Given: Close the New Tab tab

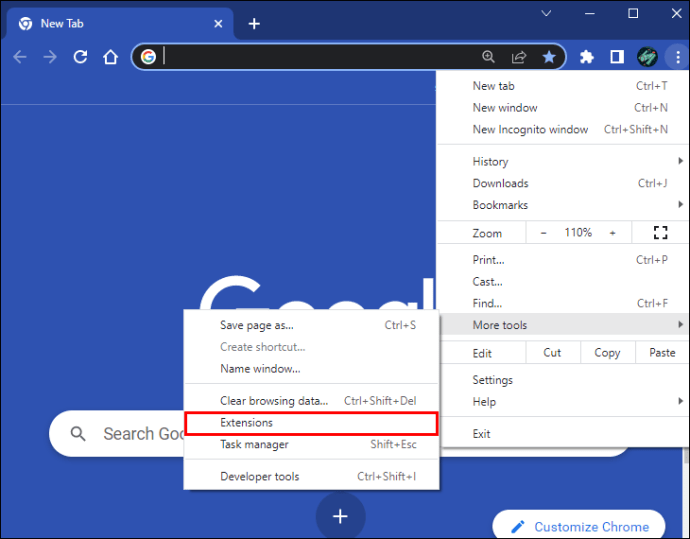Looking at the screenshot, I should click(218, 24).
